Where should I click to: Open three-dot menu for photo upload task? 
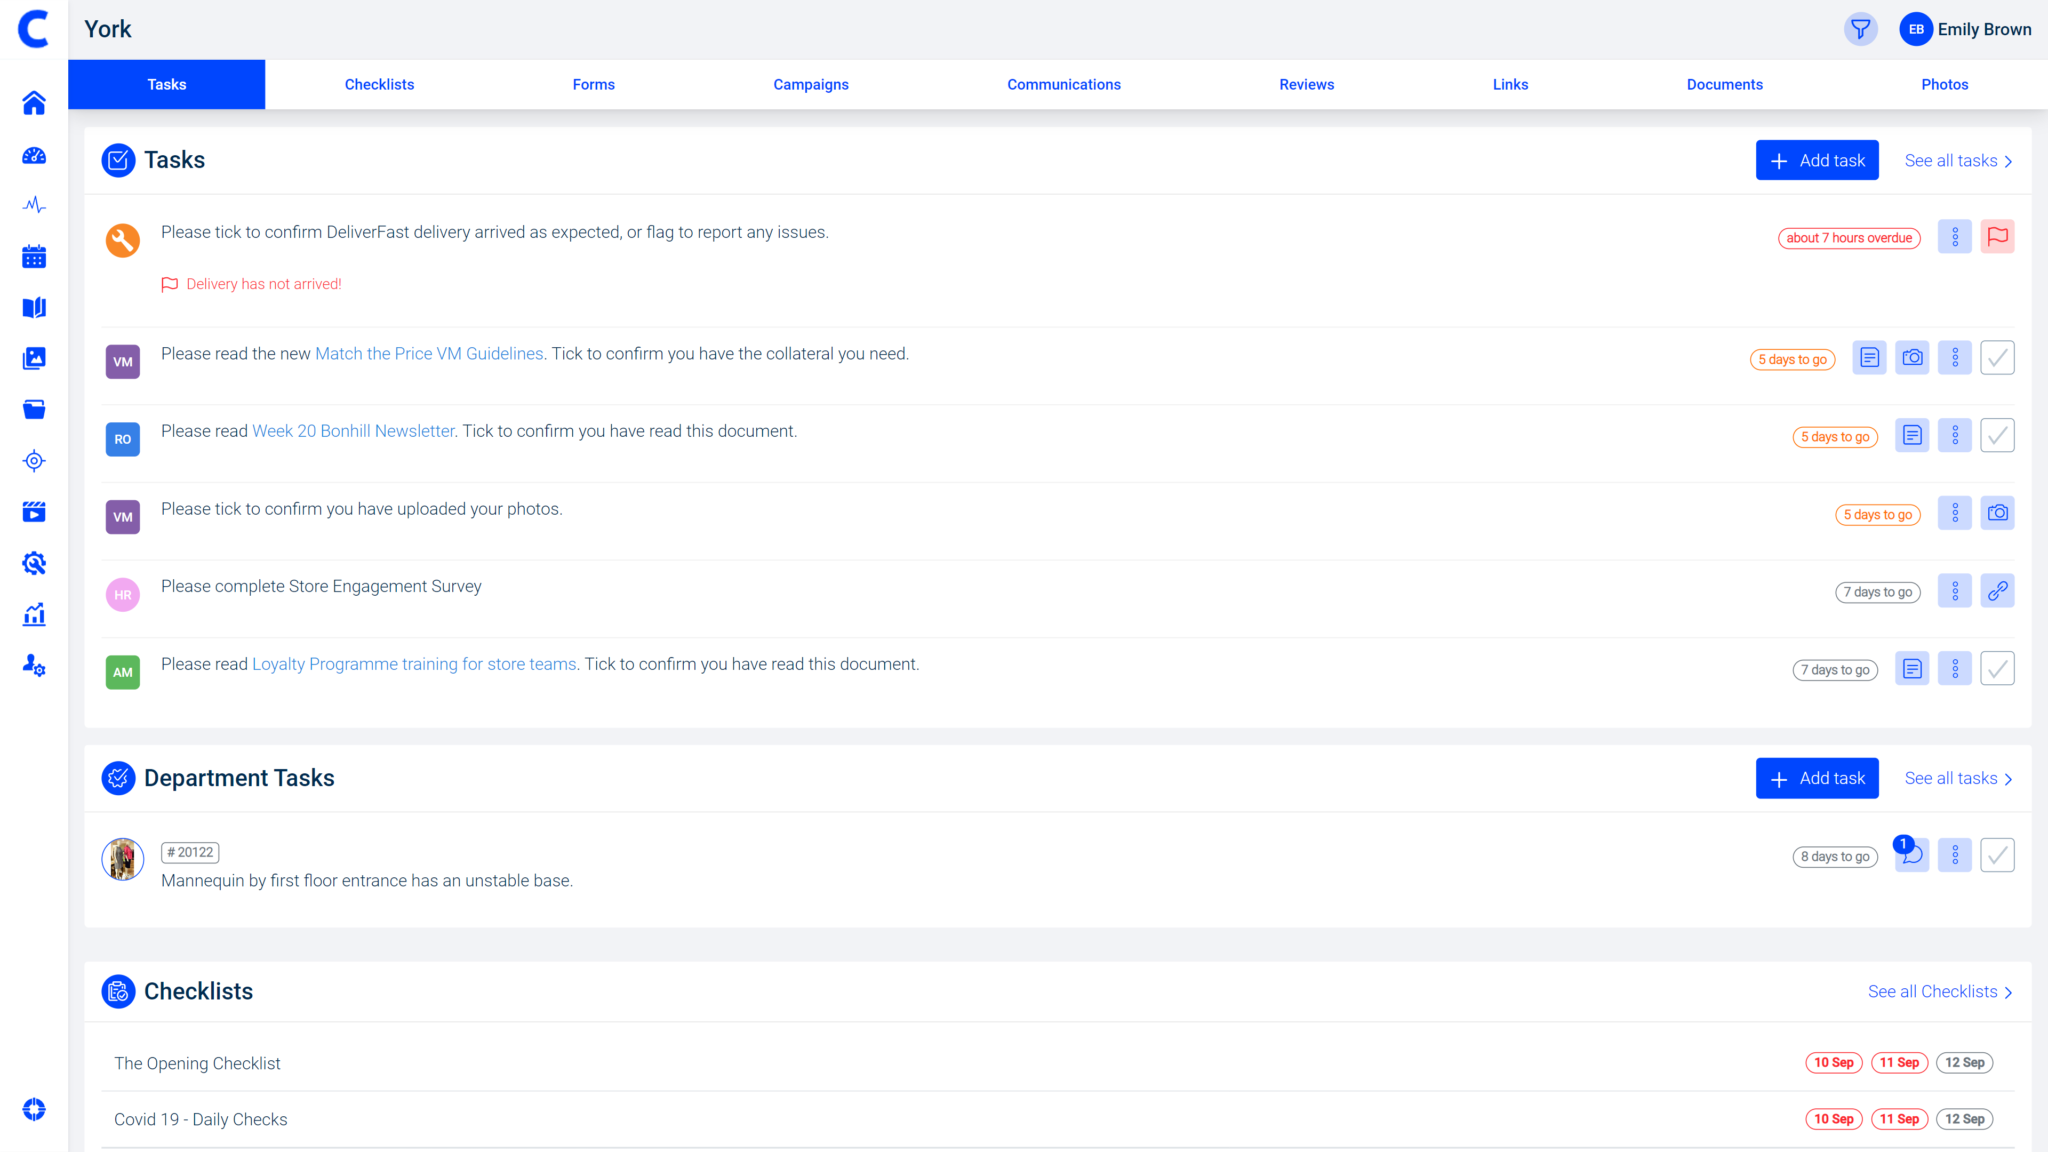(1954, 514)
